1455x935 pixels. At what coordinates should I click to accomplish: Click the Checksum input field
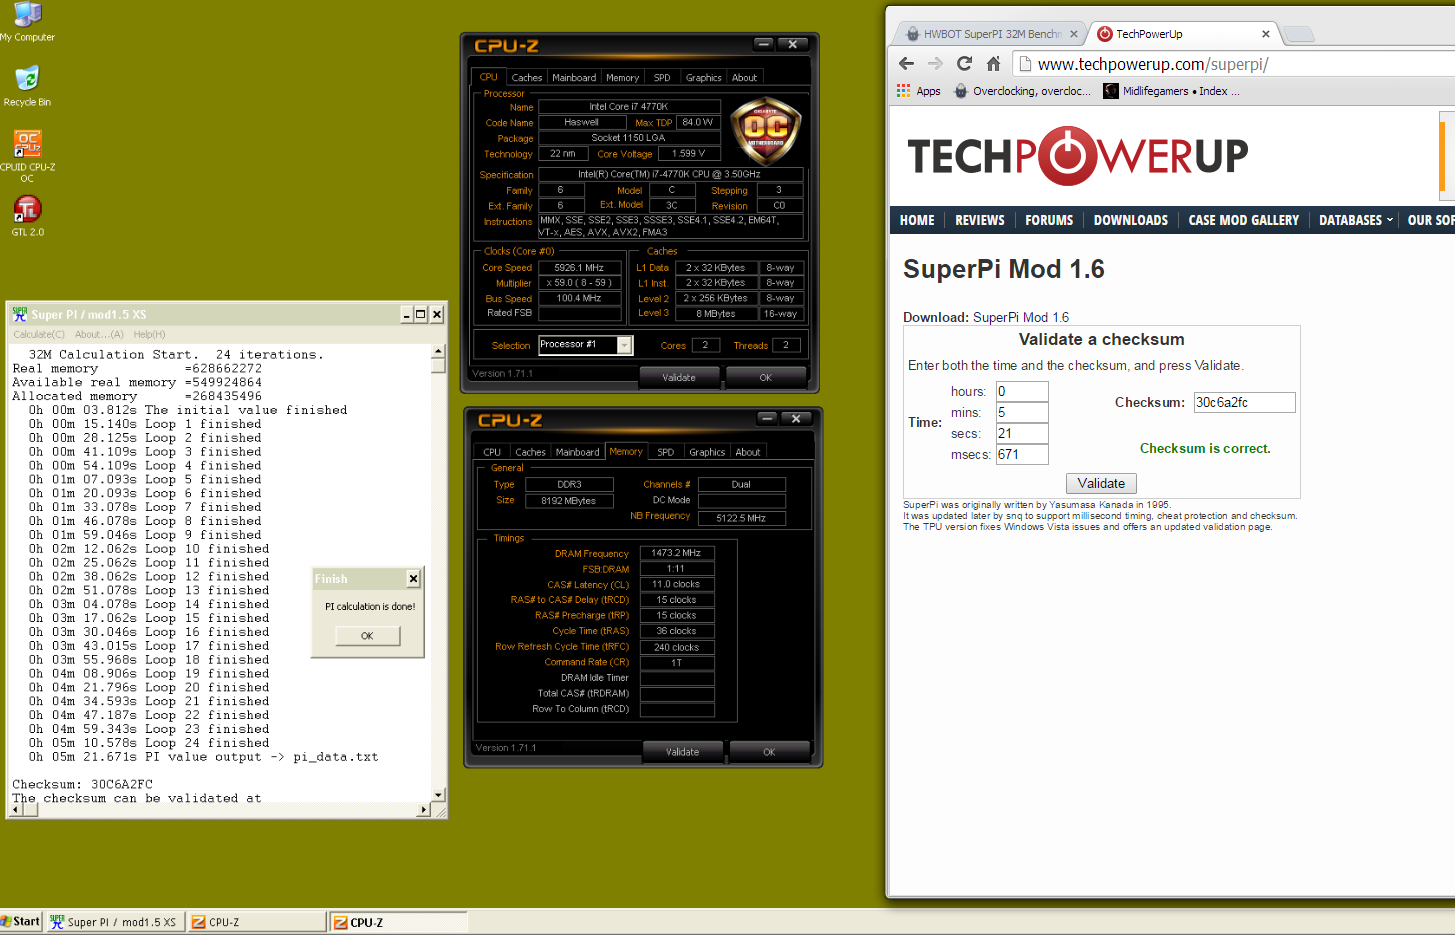pos(1243,403)
